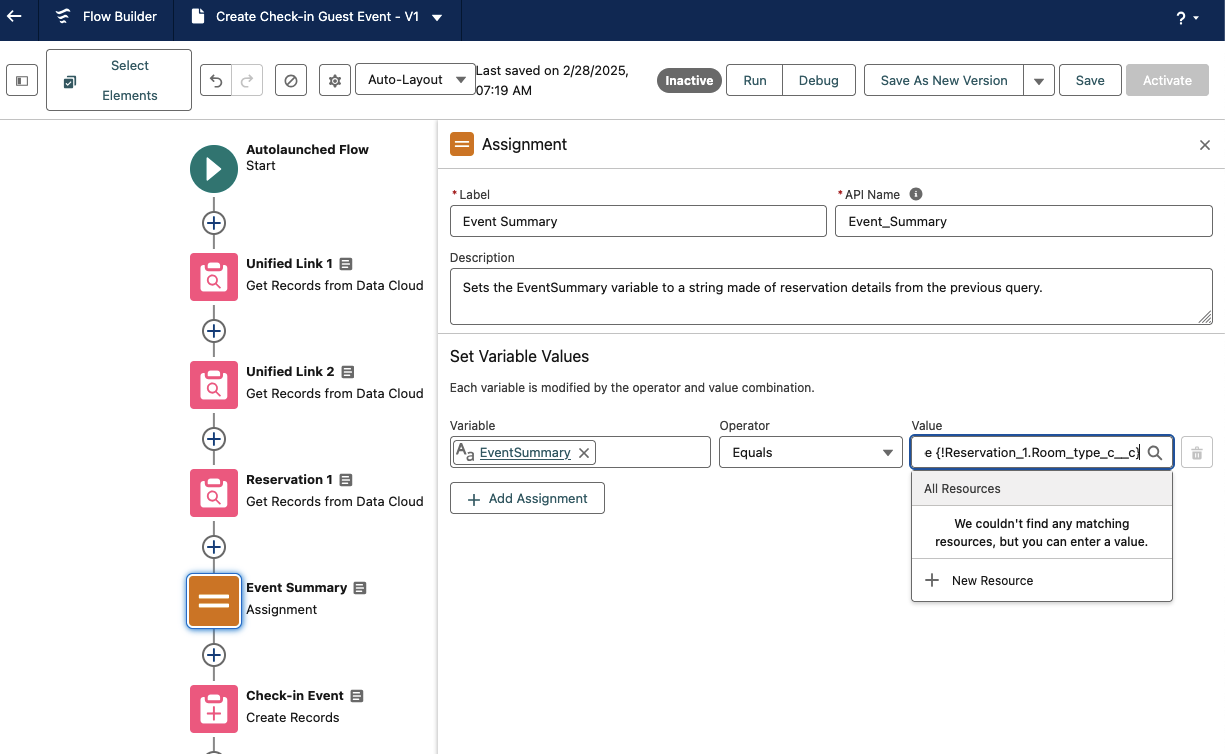Click the All Resources header

coord(1042,489)
